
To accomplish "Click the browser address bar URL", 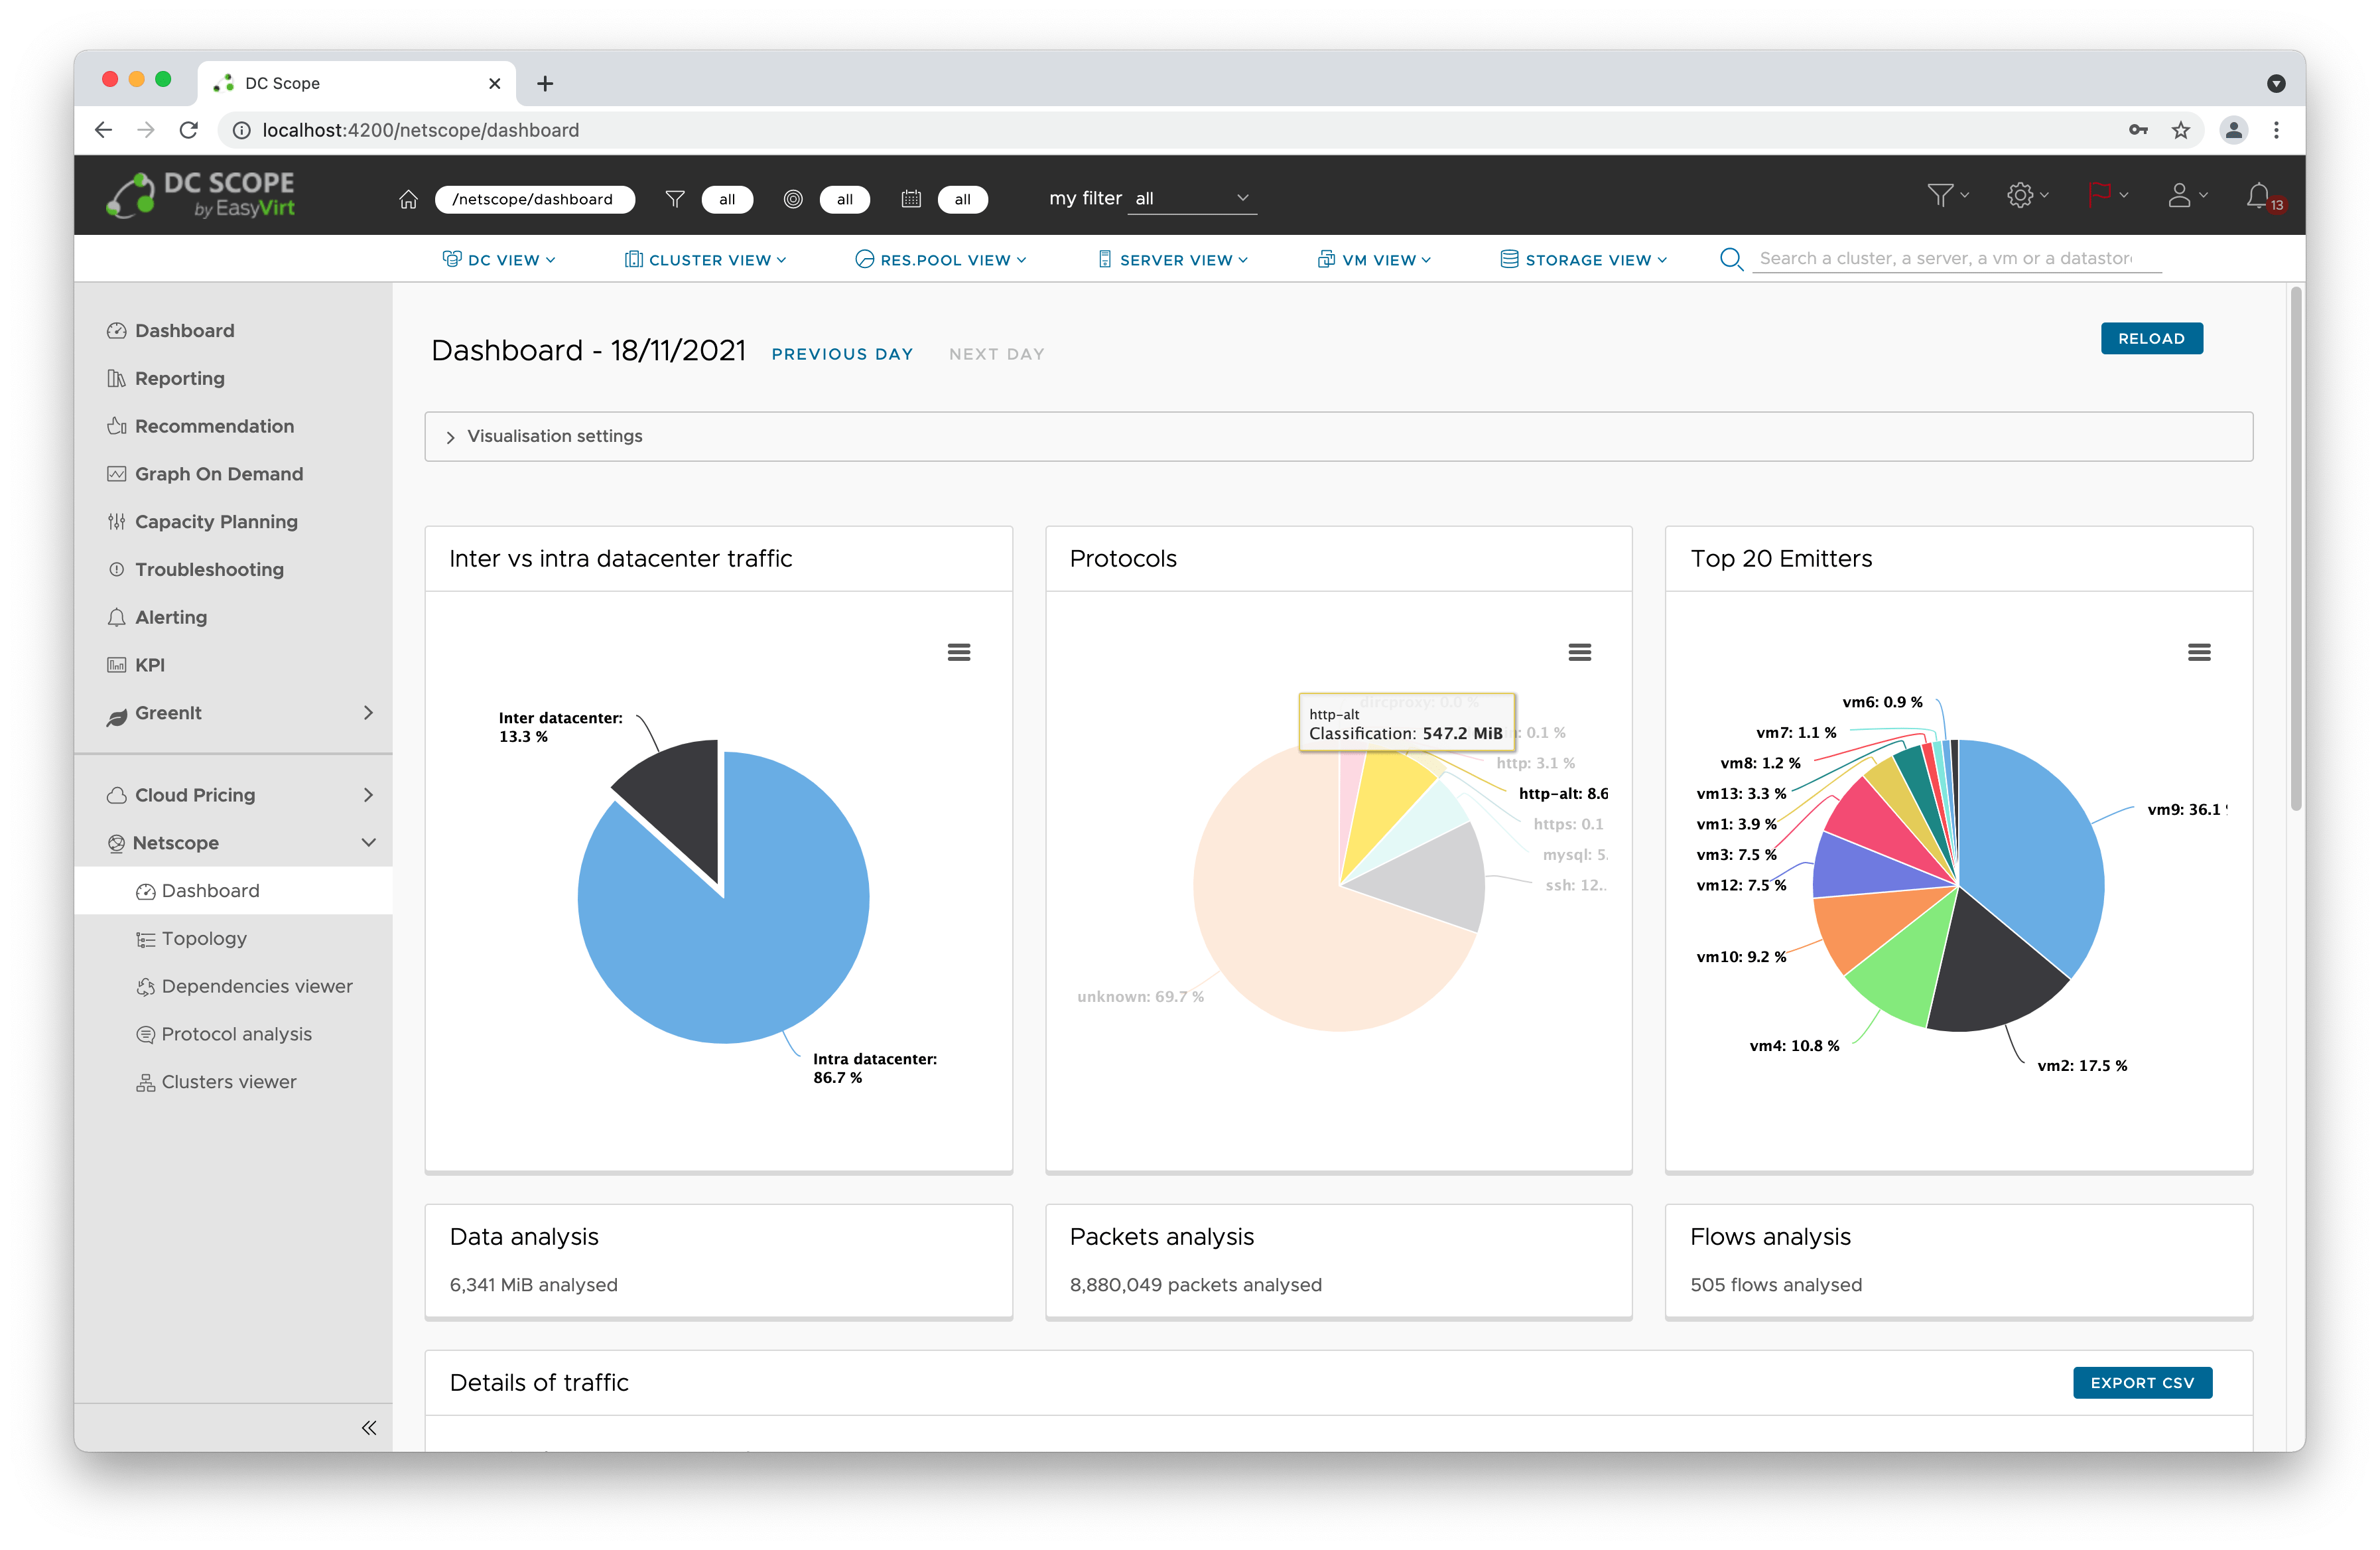I will tap(420, 130).
